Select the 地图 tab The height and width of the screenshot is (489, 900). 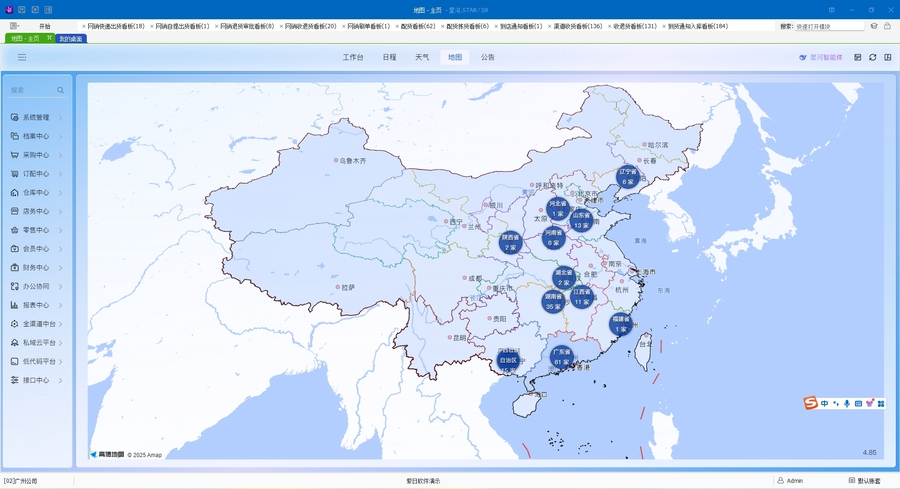(x=455, y=57)
